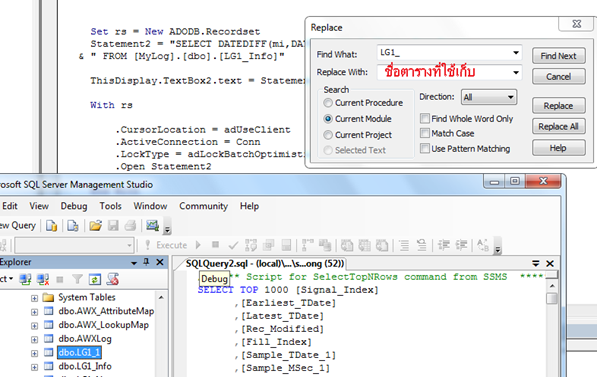This screenshot has height=377, width=597.
Task: Open the Tools menu in SSMS
Action: 110,206
